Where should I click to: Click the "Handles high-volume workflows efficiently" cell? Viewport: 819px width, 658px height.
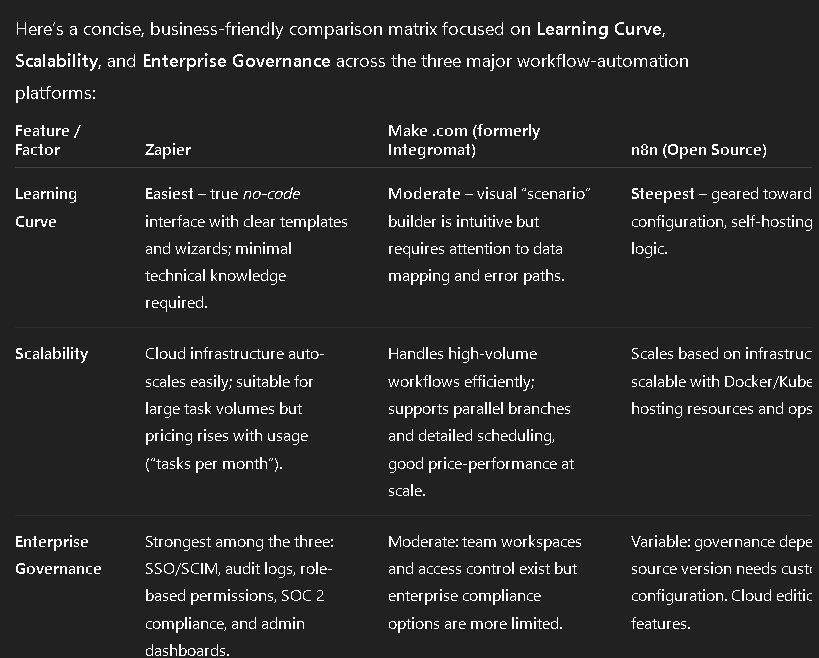click(479, 421)
